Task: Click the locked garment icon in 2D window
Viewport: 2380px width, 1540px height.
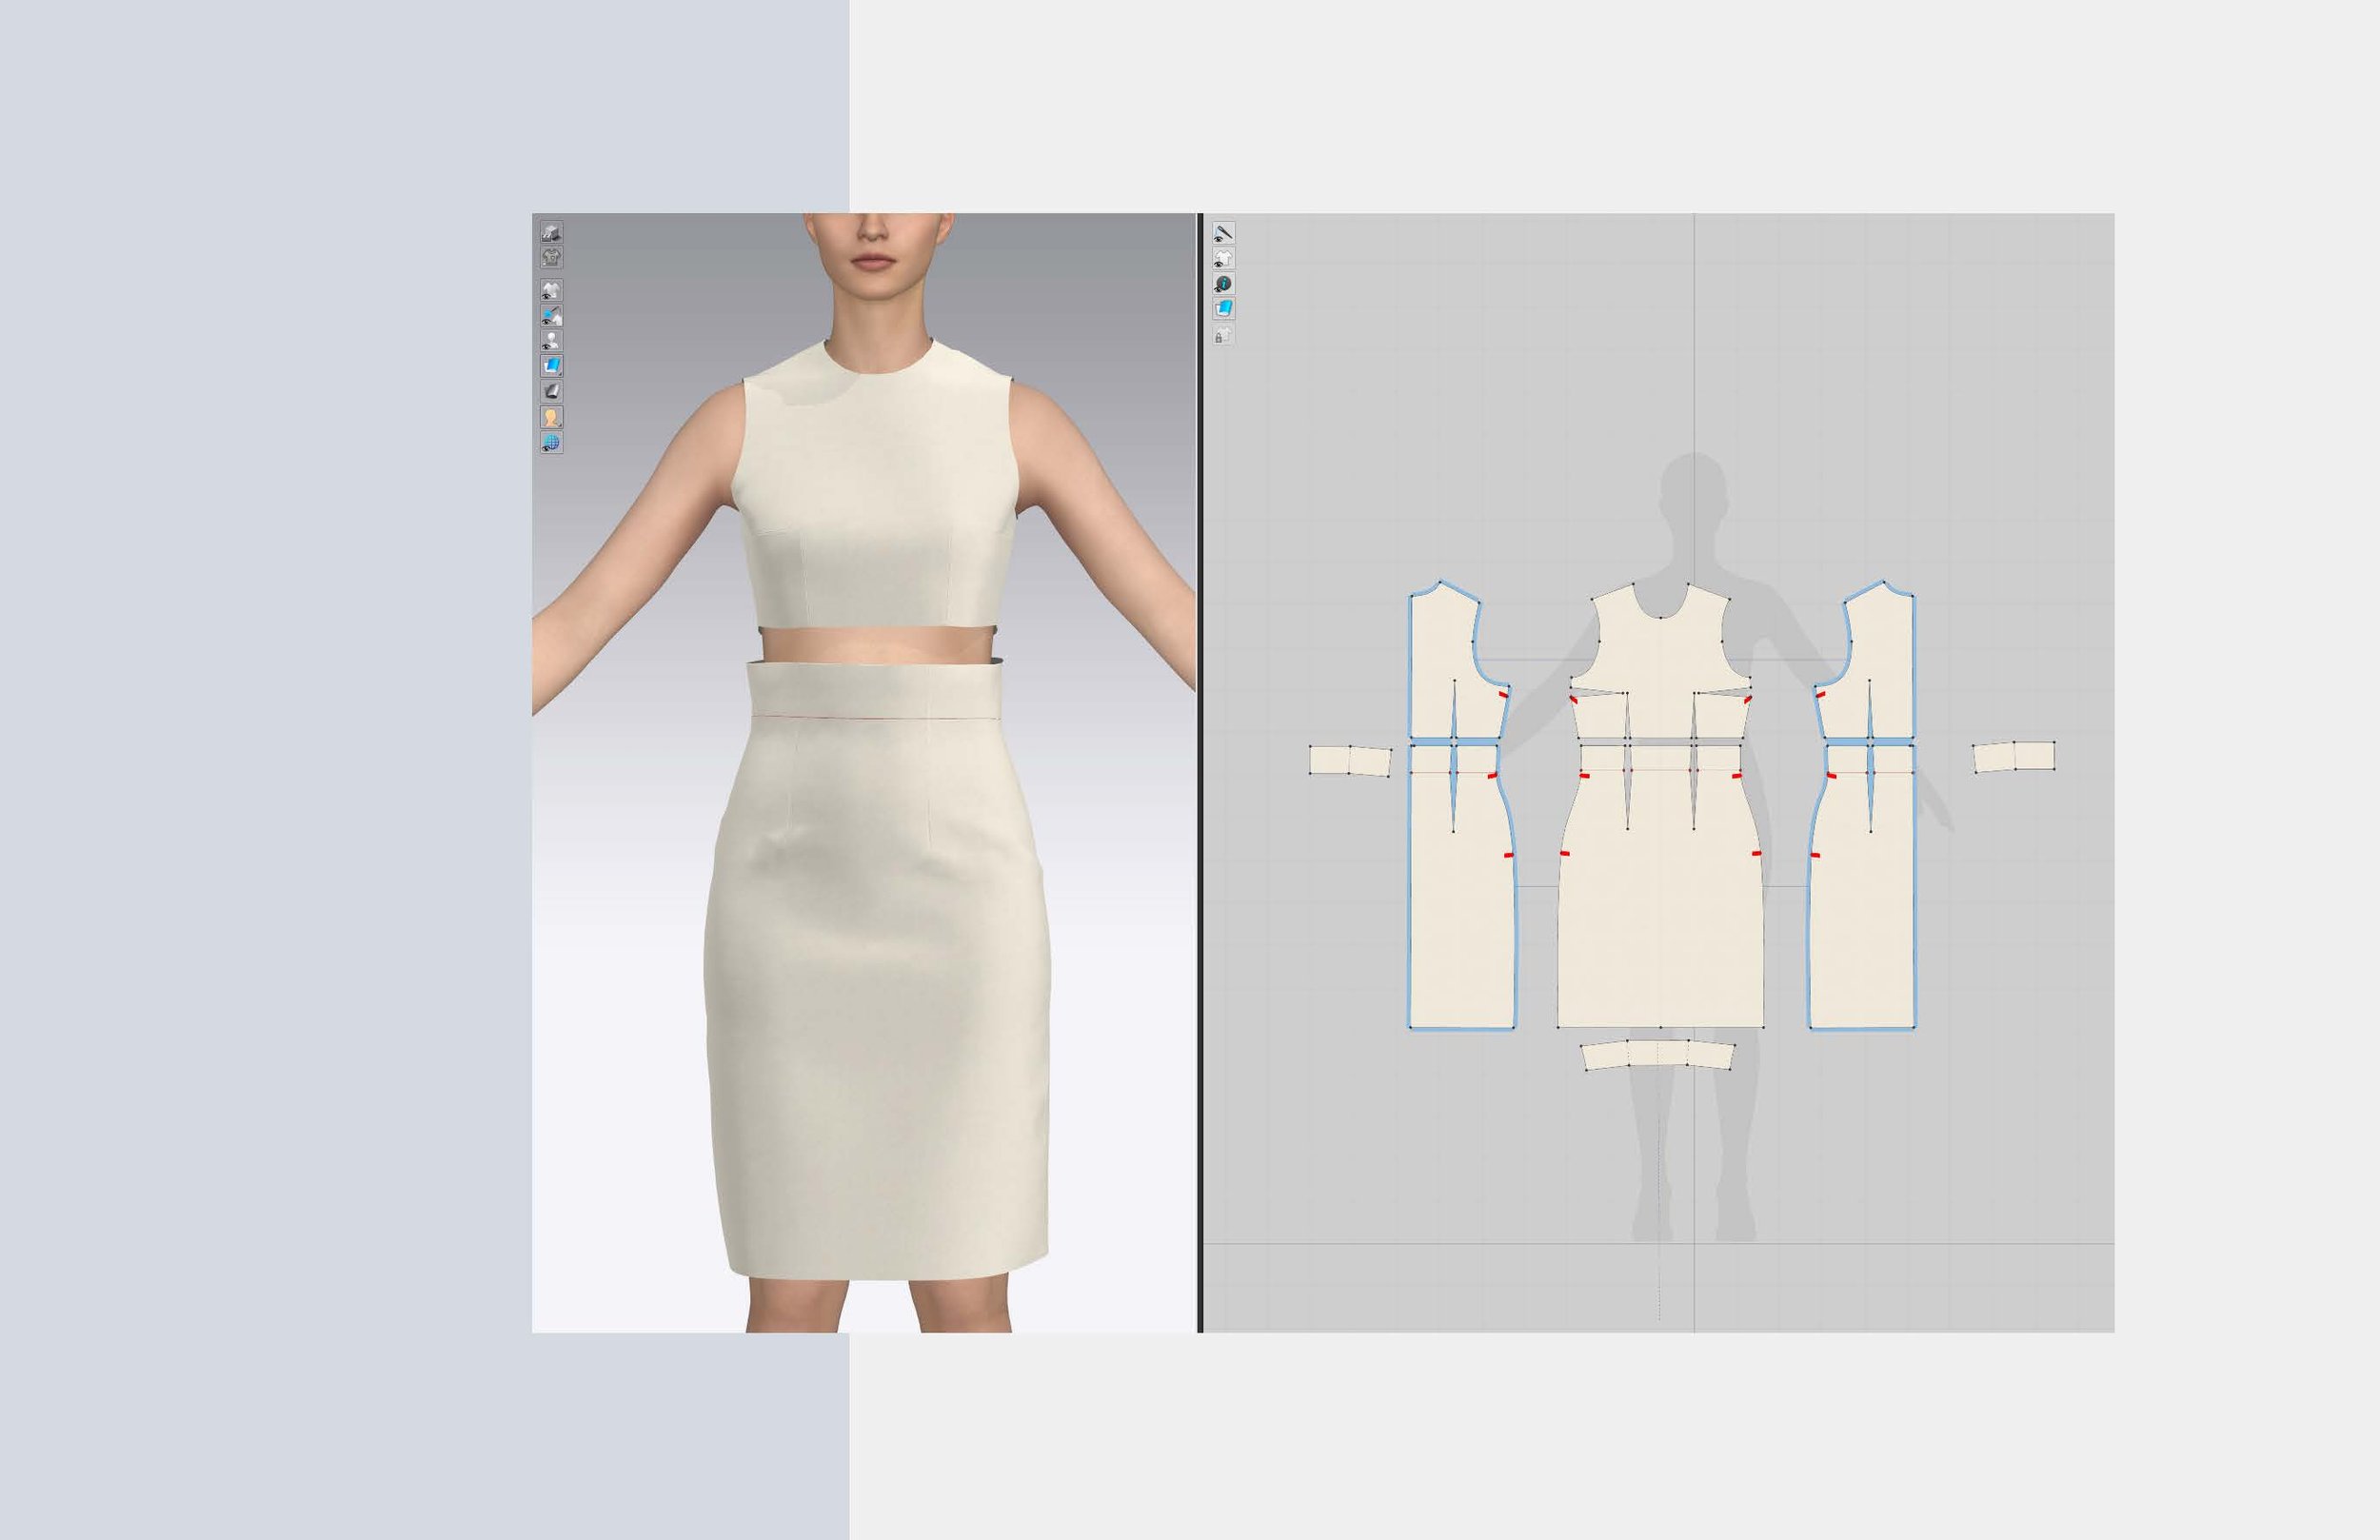Action: (x=1223, y=335)
